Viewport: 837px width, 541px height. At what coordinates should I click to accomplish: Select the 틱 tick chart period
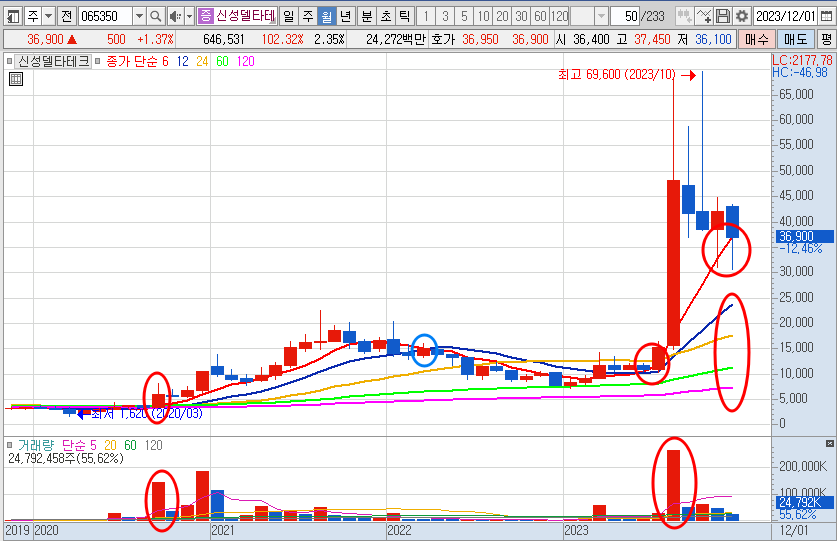click(x=405, y=17)
